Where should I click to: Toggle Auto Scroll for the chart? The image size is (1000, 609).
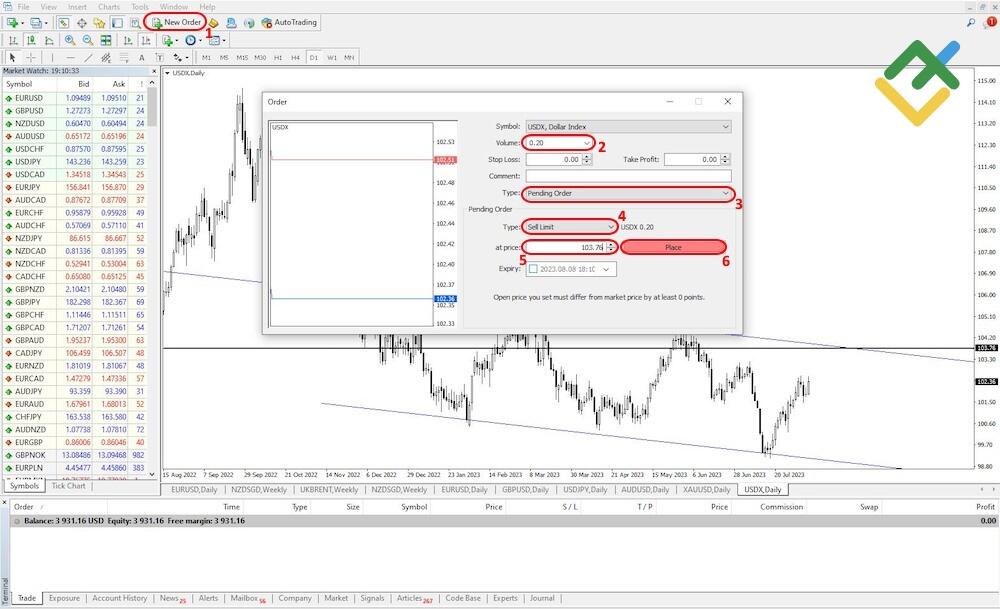point(128,40)
